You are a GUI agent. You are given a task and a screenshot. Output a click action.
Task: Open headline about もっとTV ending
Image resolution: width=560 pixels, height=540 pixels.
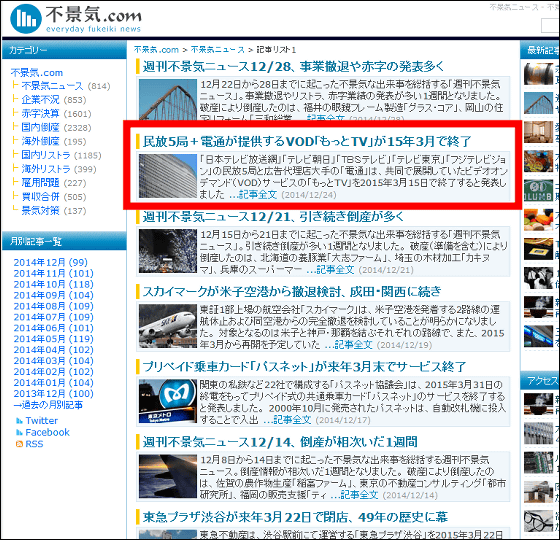point(307,141)
